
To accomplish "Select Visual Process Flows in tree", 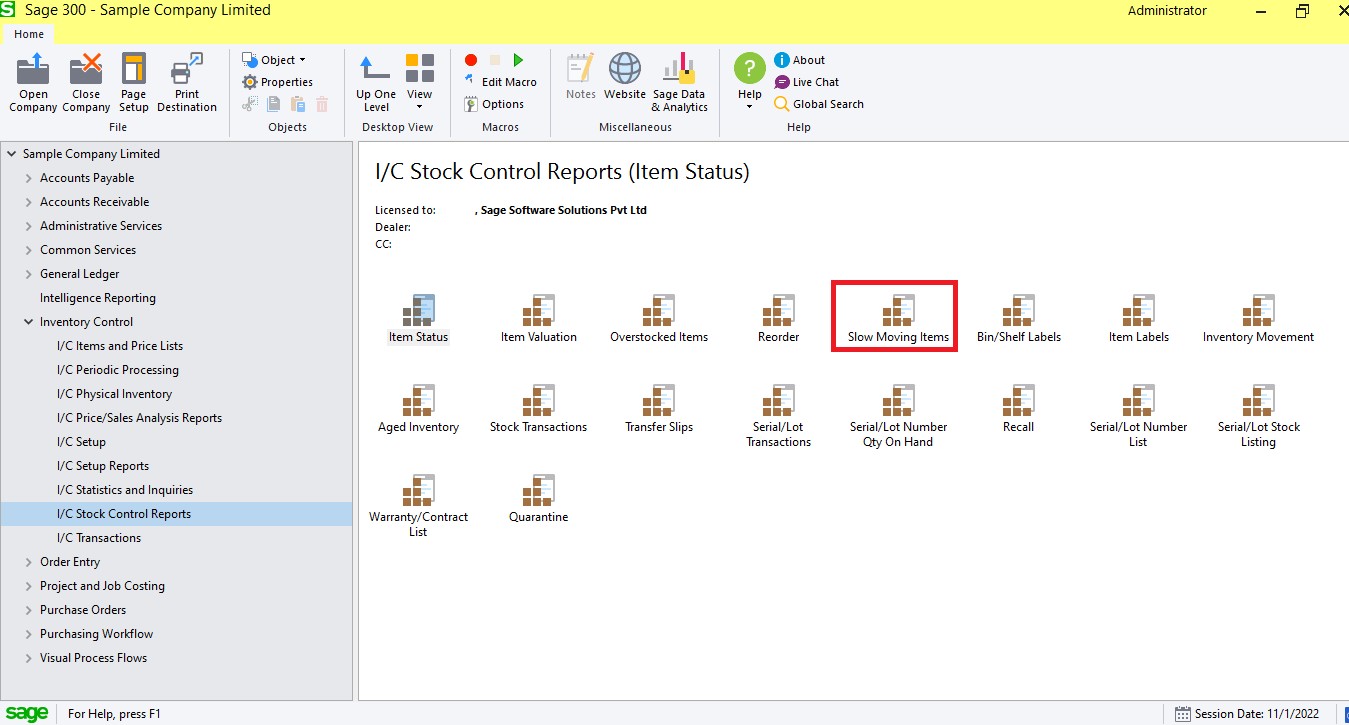I will click(93, 658).
